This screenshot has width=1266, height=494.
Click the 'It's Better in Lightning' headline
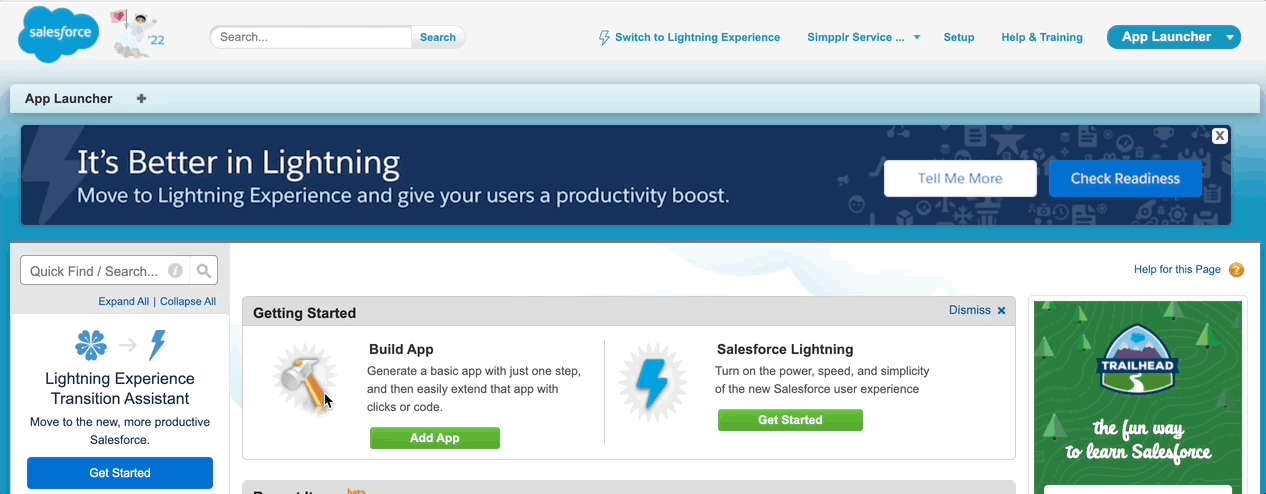click(x=238, y=161)
